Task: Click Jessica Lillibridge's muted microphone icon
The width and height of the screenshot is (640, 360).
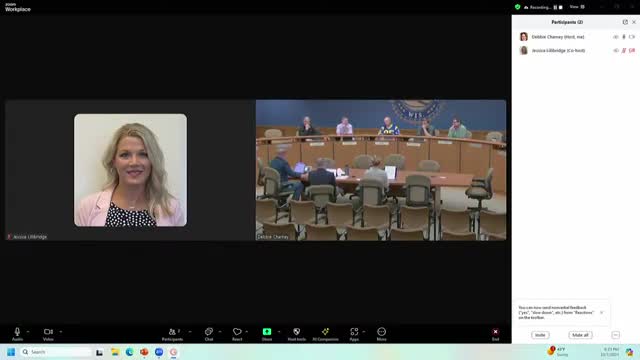Action: point(624,51)
